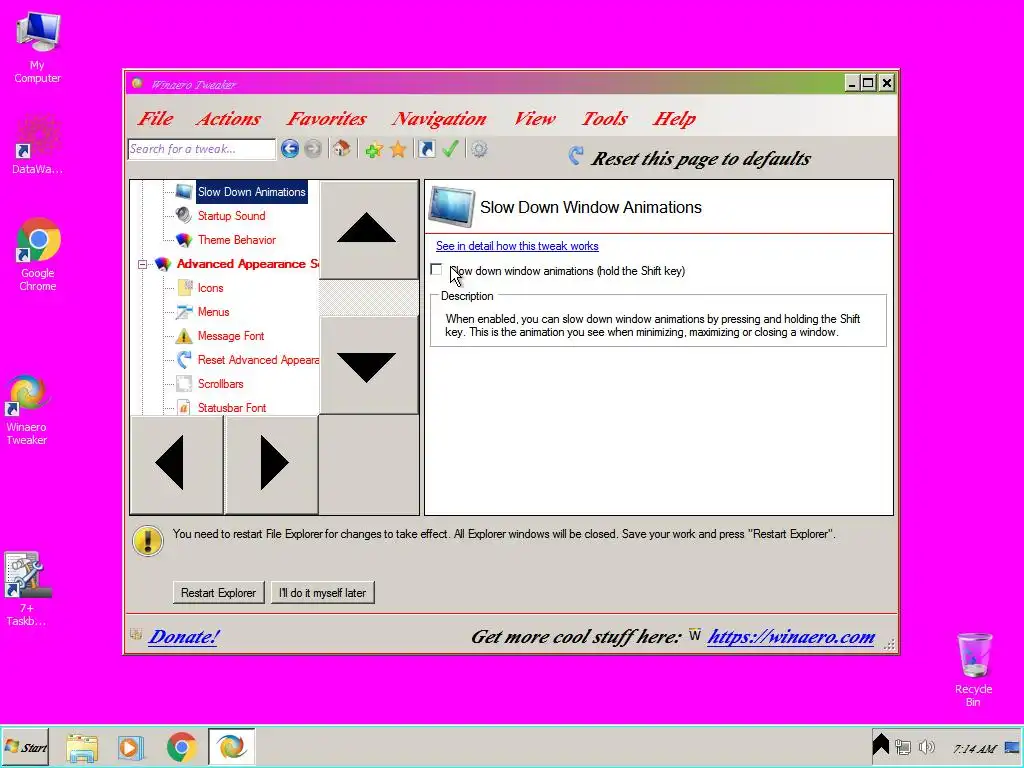Open settings with the gear icon

[479, 150]
